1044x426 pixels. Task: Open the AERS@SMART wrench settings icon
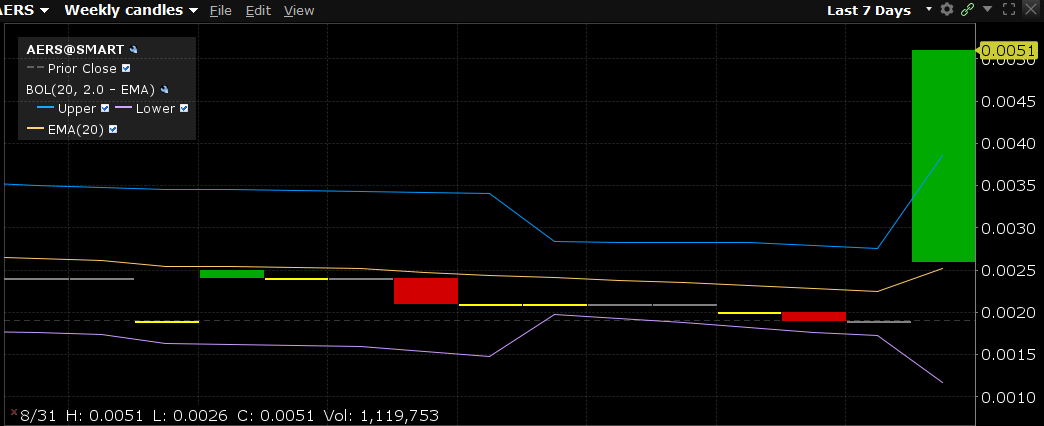click(x=133, y=49)
